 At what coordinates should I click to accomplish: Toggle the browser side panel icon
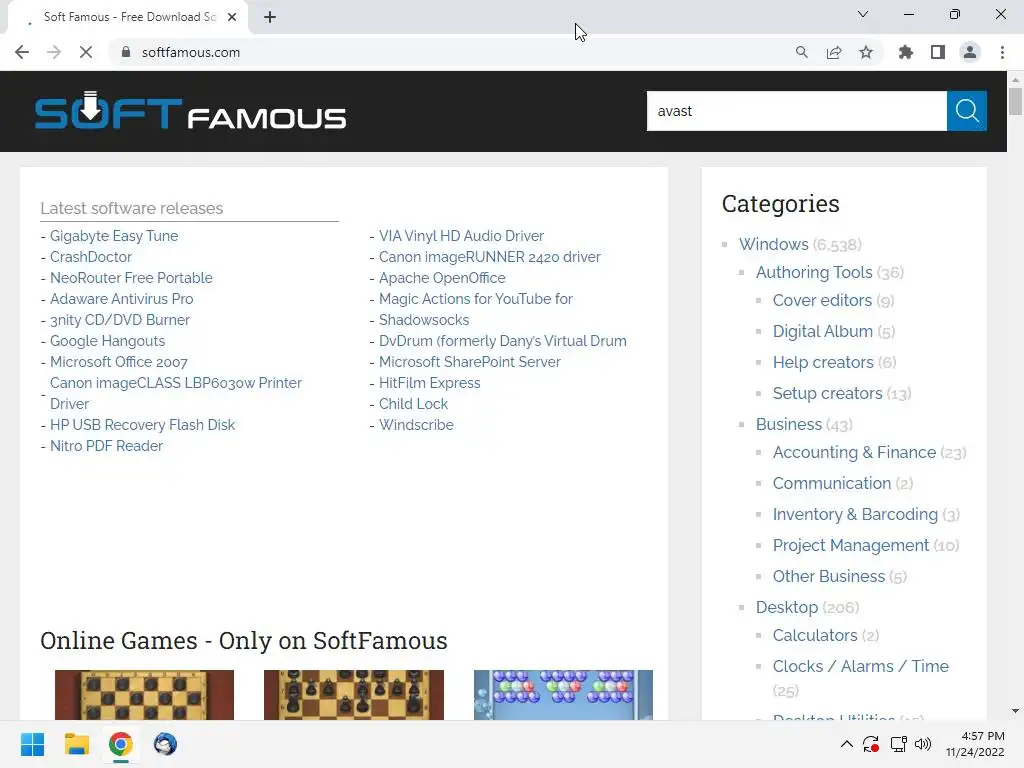pos(938,52)
